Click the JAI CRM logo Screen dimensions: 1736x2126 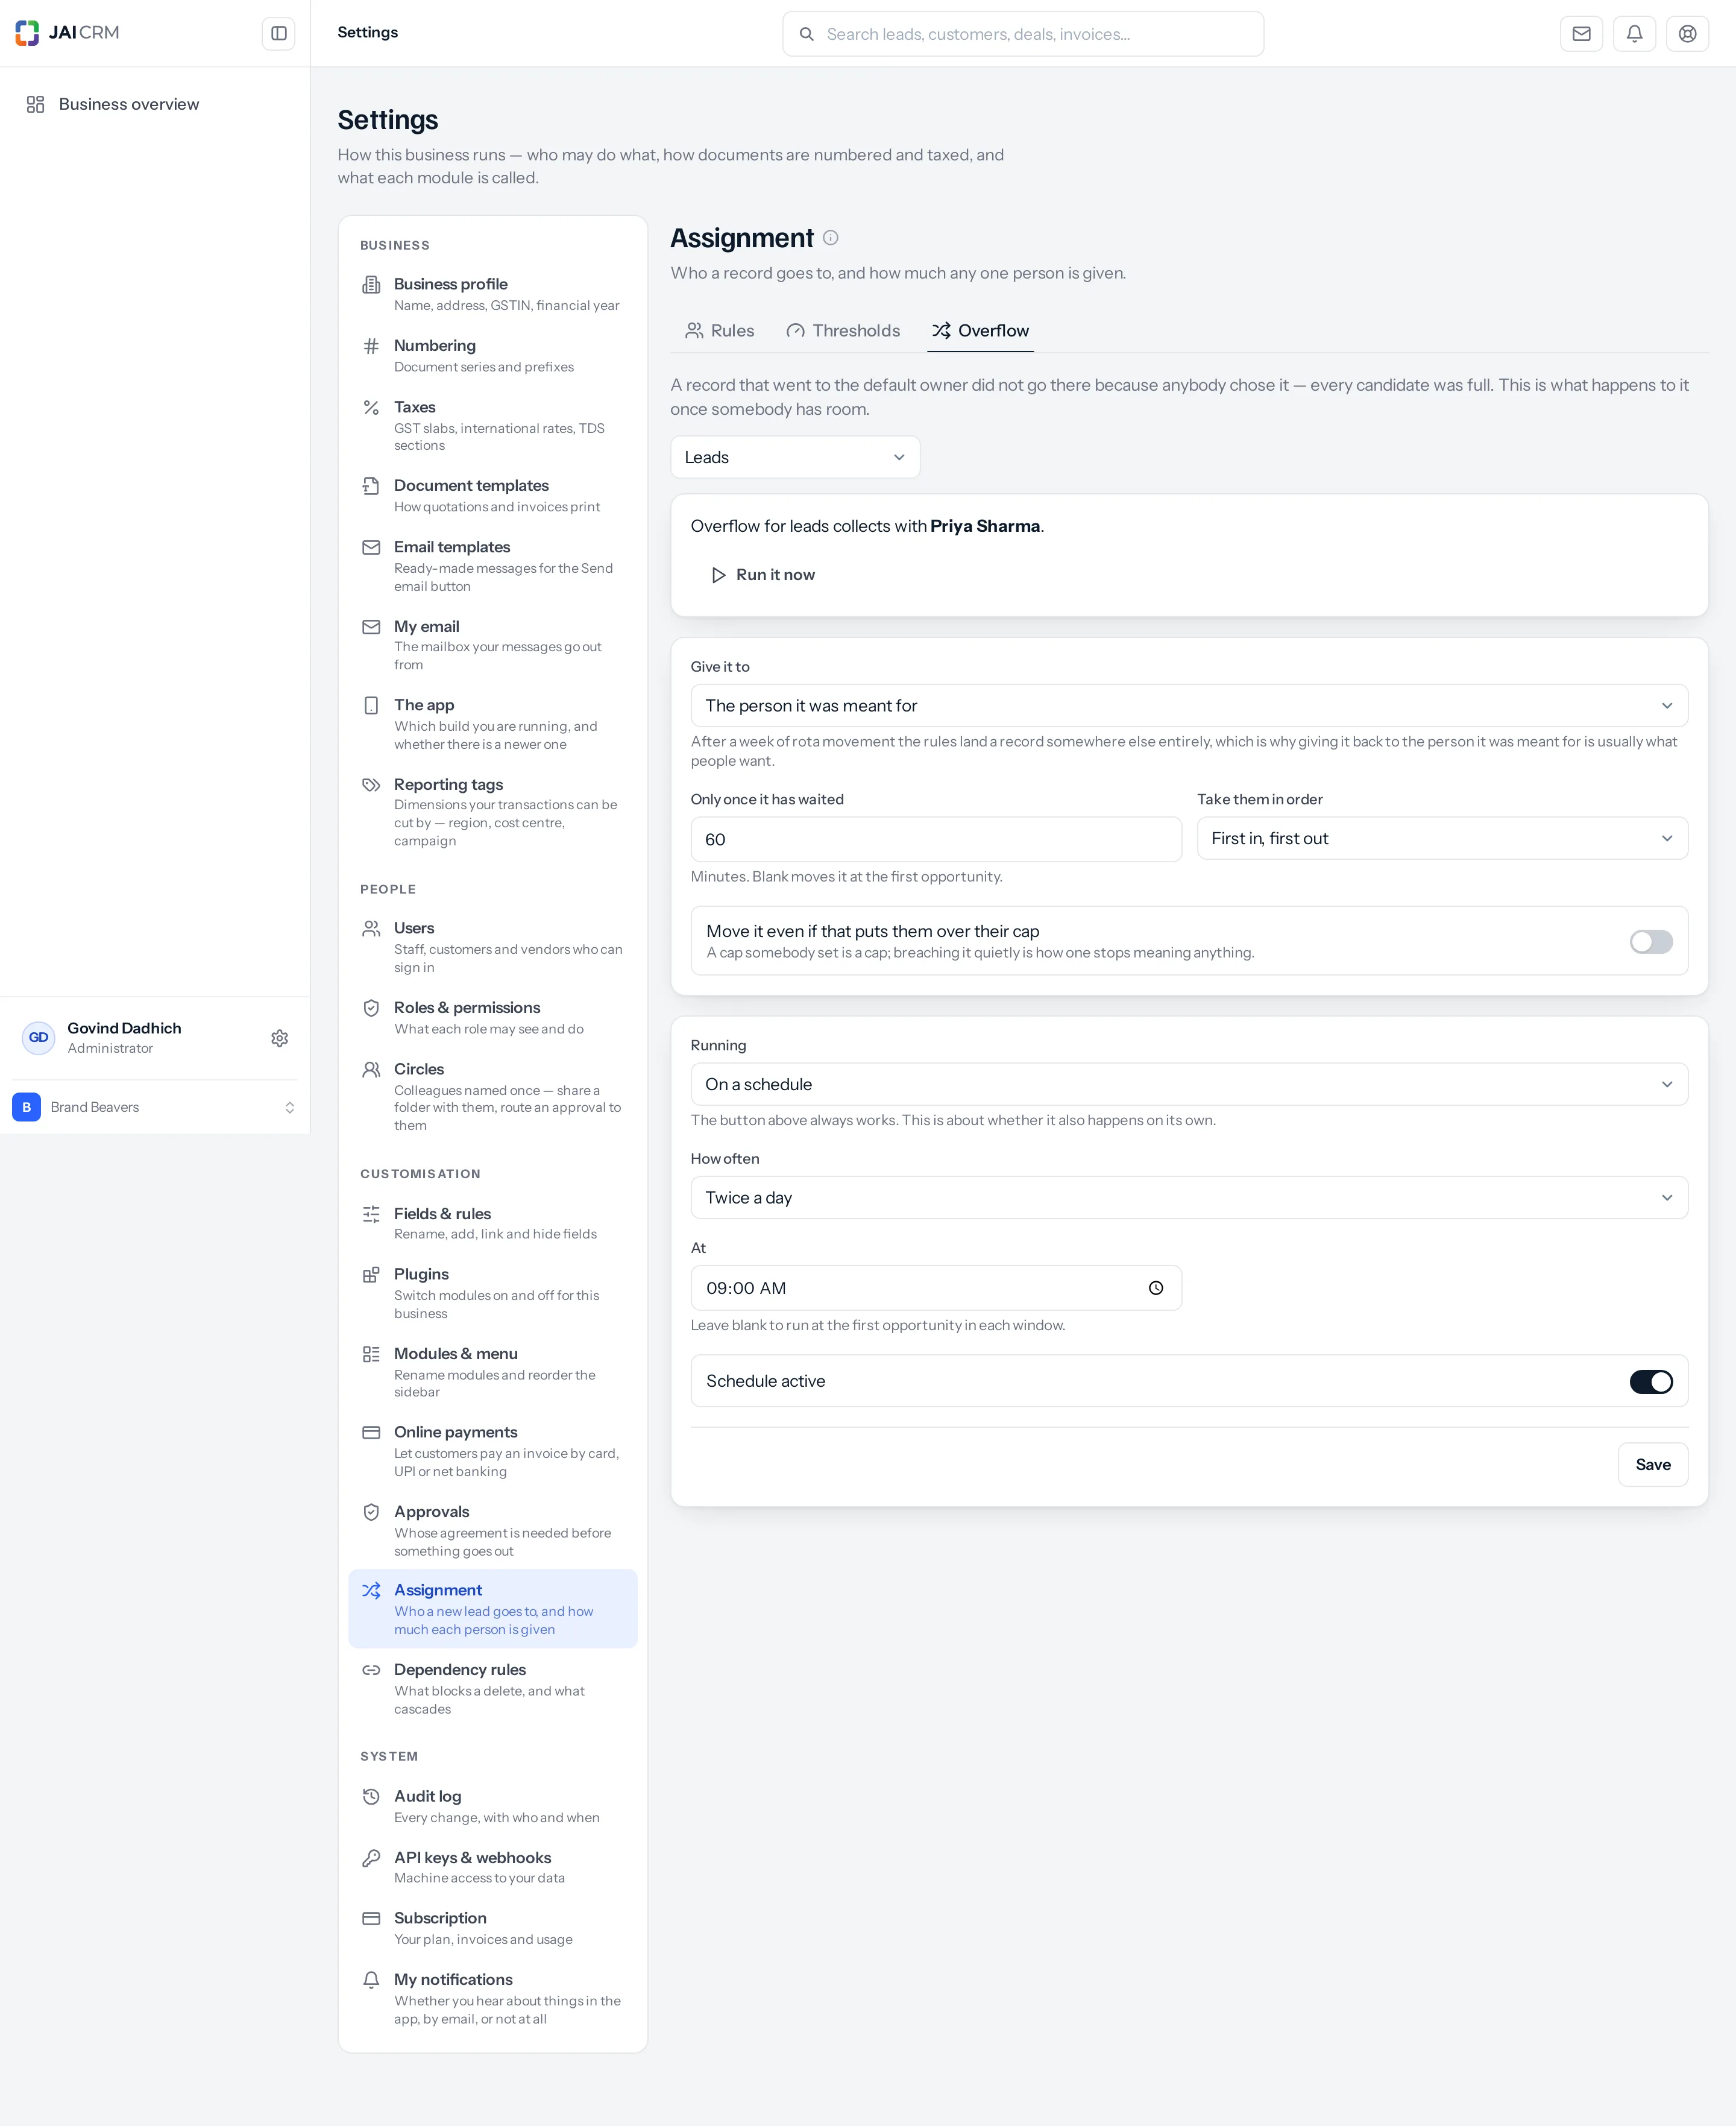point(67,33)
